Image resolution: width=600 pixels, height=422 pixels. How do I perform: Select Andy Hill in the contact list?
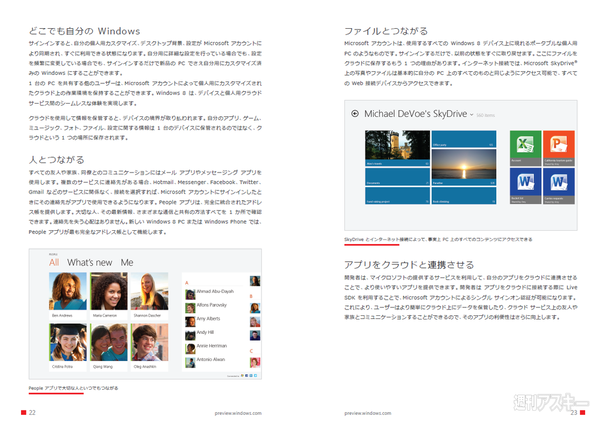(x=200, y=335)
